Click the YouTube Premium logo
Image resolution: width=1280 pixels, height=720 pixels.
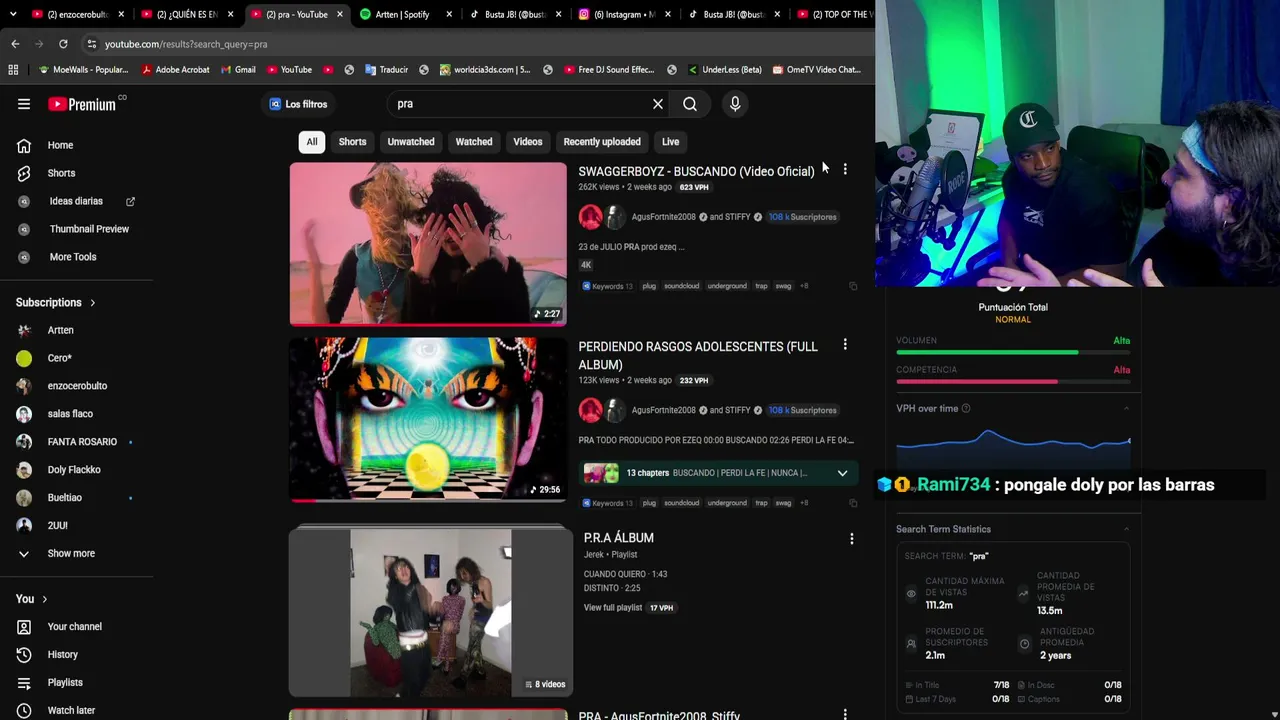pos(82,104)
